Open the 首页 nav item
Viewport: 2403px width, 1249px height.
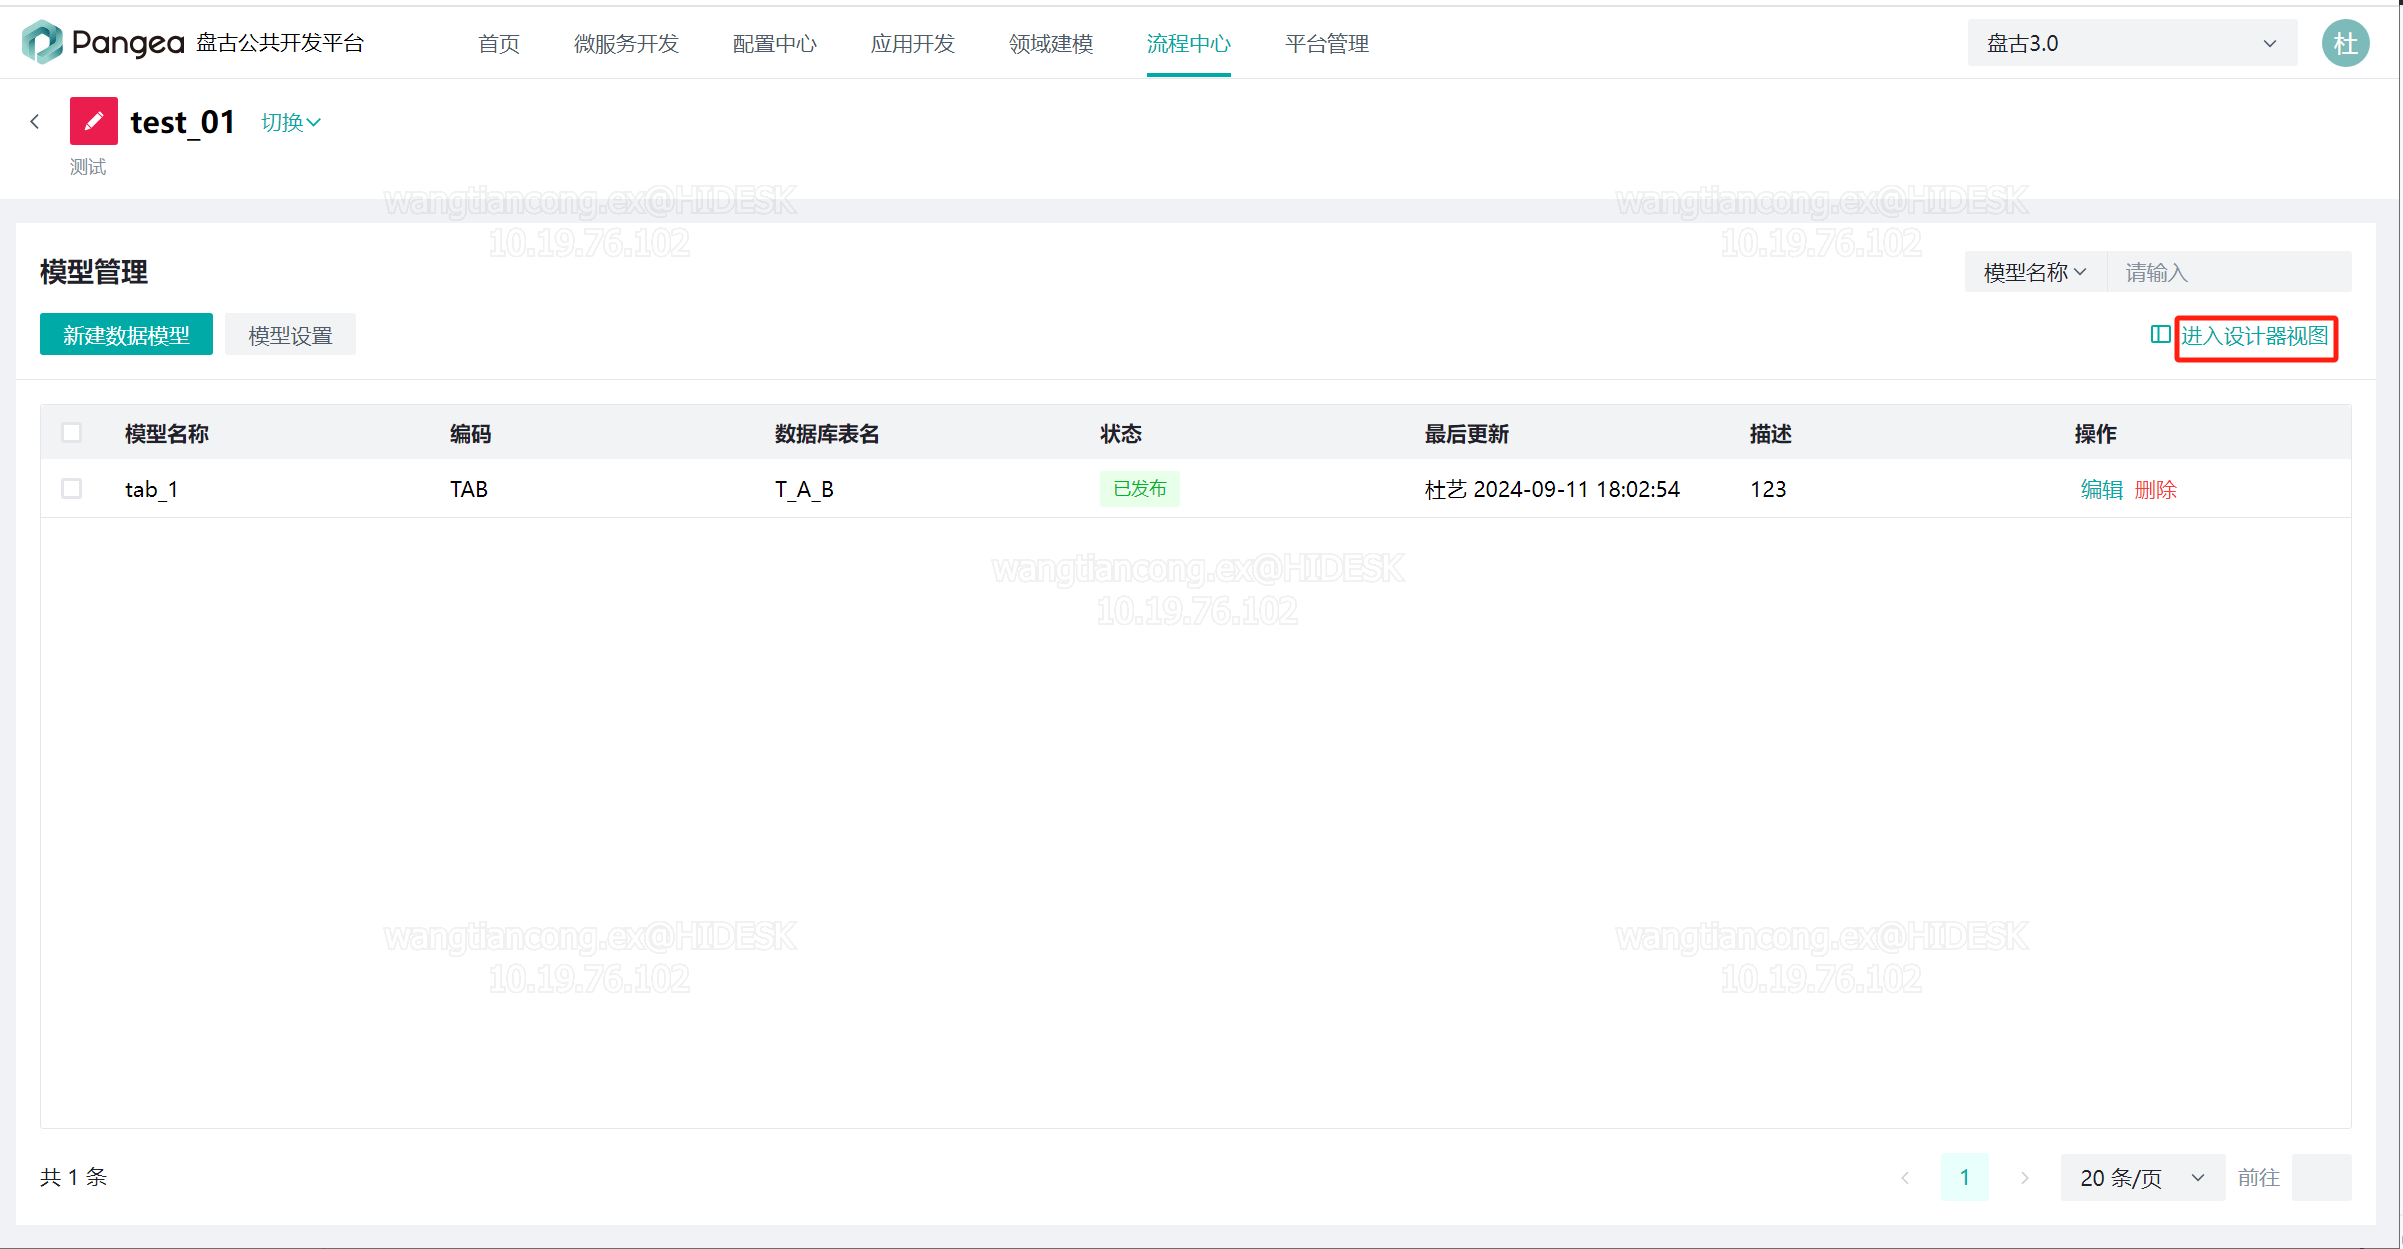[x=499, y=43]
